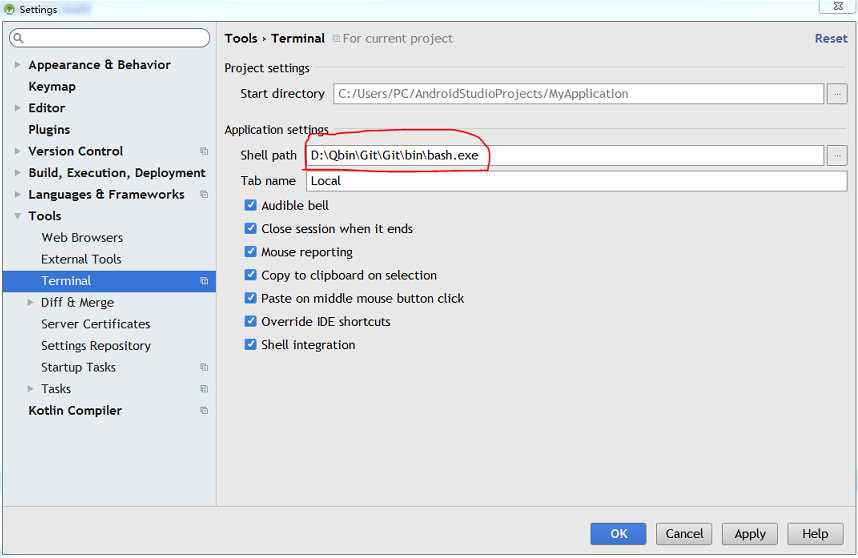Select Web Browsers under Tools
The height and width of the screenshot is (558, 858).
(82, 237)
